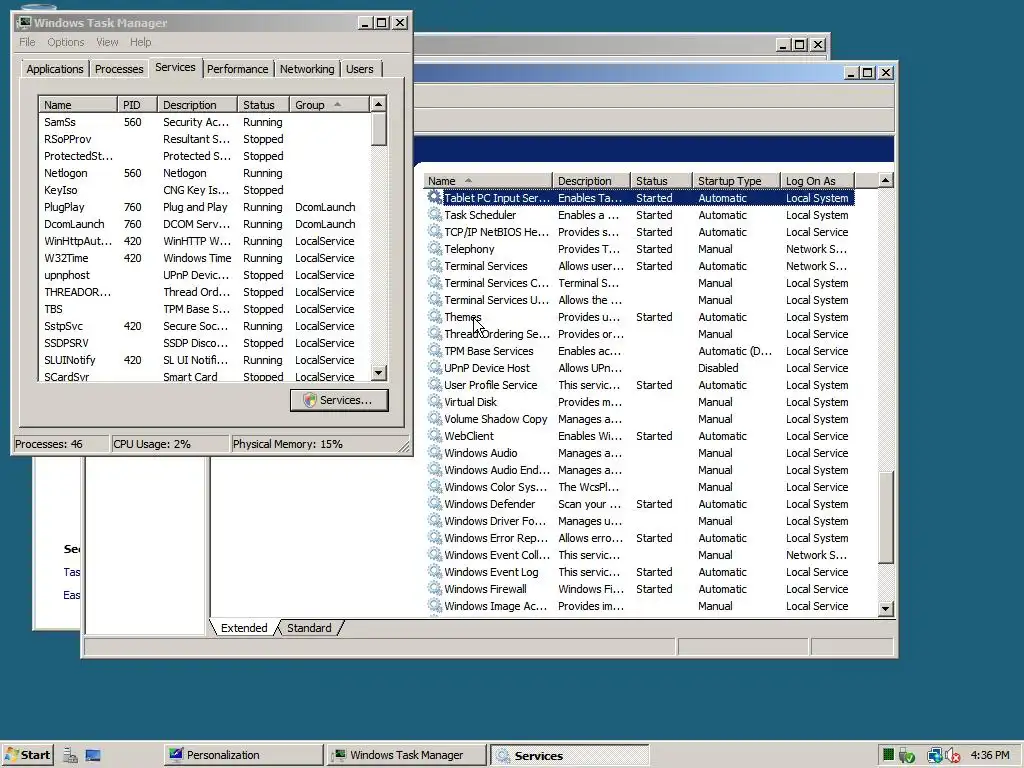The width and height of the screenshot is (1024, 768).
Task: Select the SamSs service in Task Manager
Action: tap(204, 122)
